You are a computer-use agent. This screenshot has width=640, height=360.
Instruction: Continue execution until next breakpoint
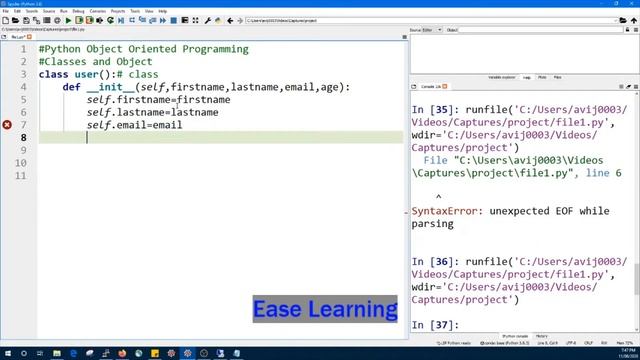point(163,20)
